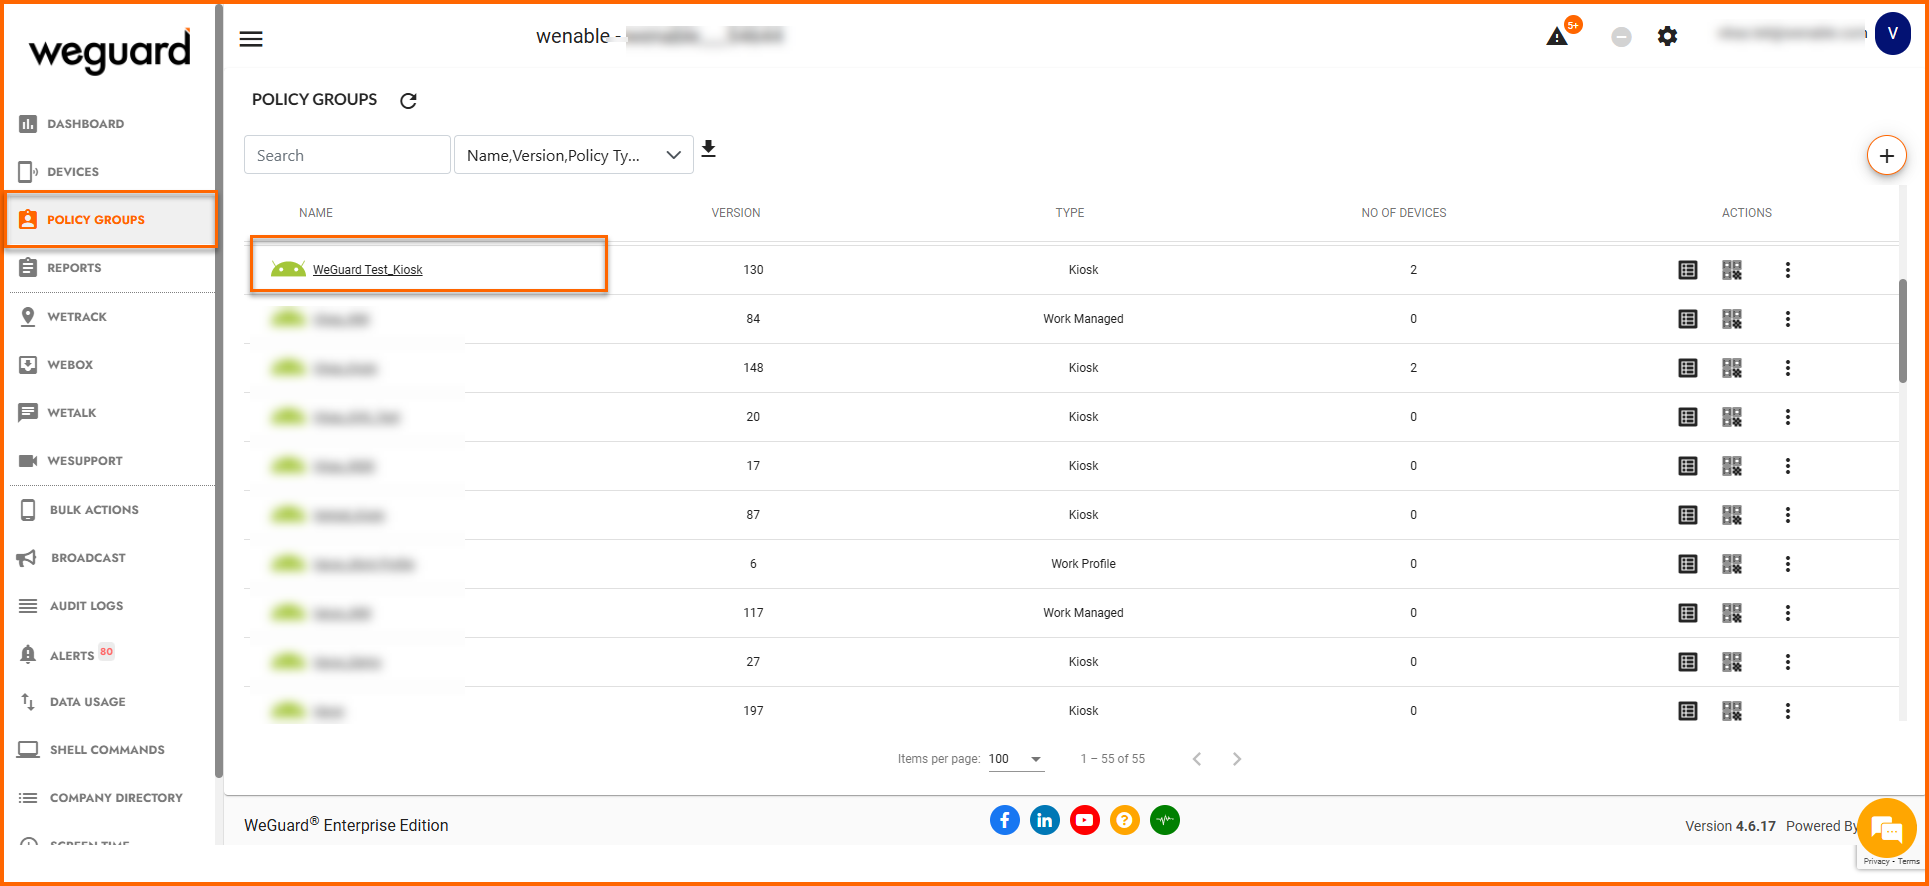Viewport: 1929px width, 886px height.
Task: Click the version 130 cell
Action: coord(753,270)
